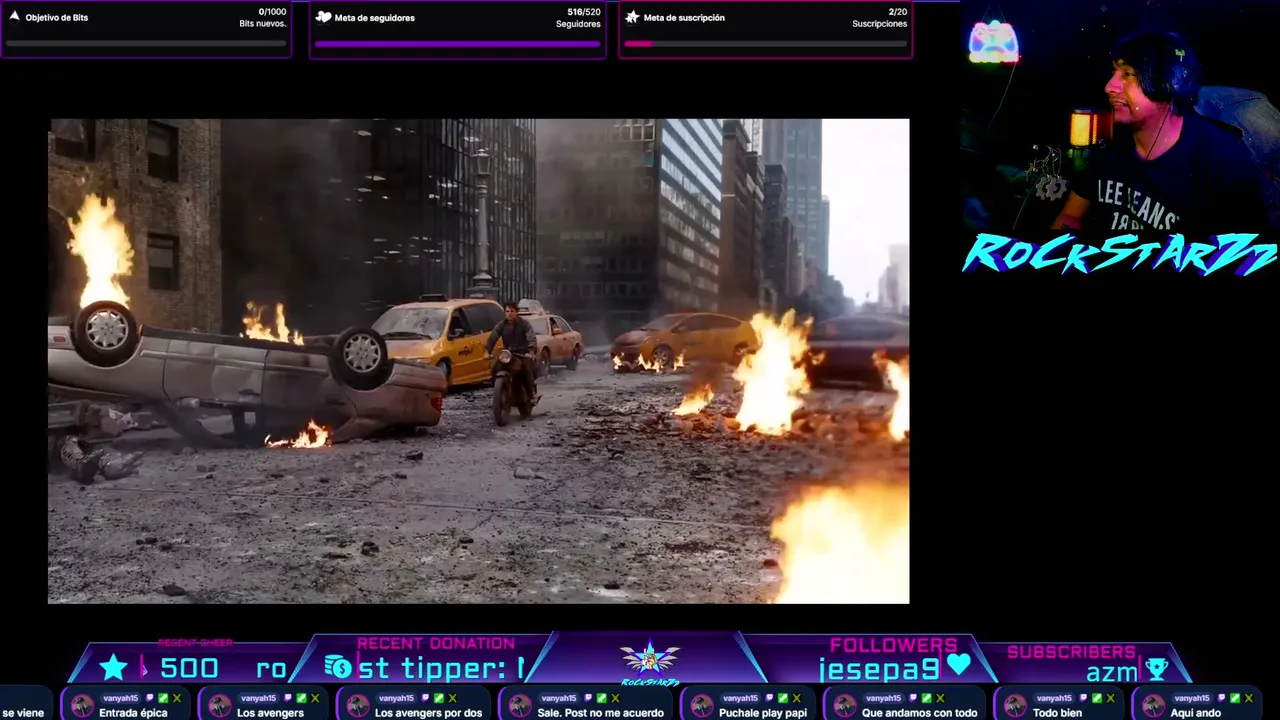Click the 'Meta de suscripción' label
Image resolution: width=1280 pixels, height=720 pixels.
[684, 18]
